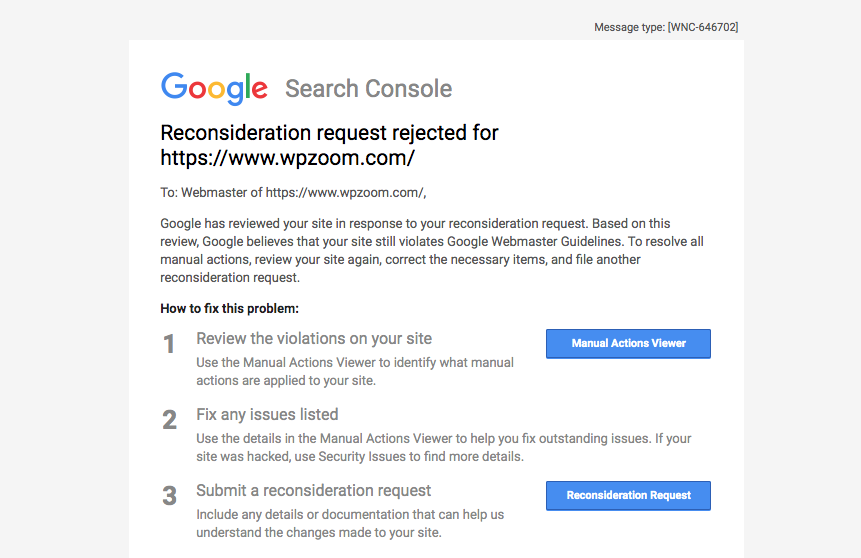The image size is (861, 558).
Task: Click 'Review the violations on your site' heading
Action: (x=314, y=339)
